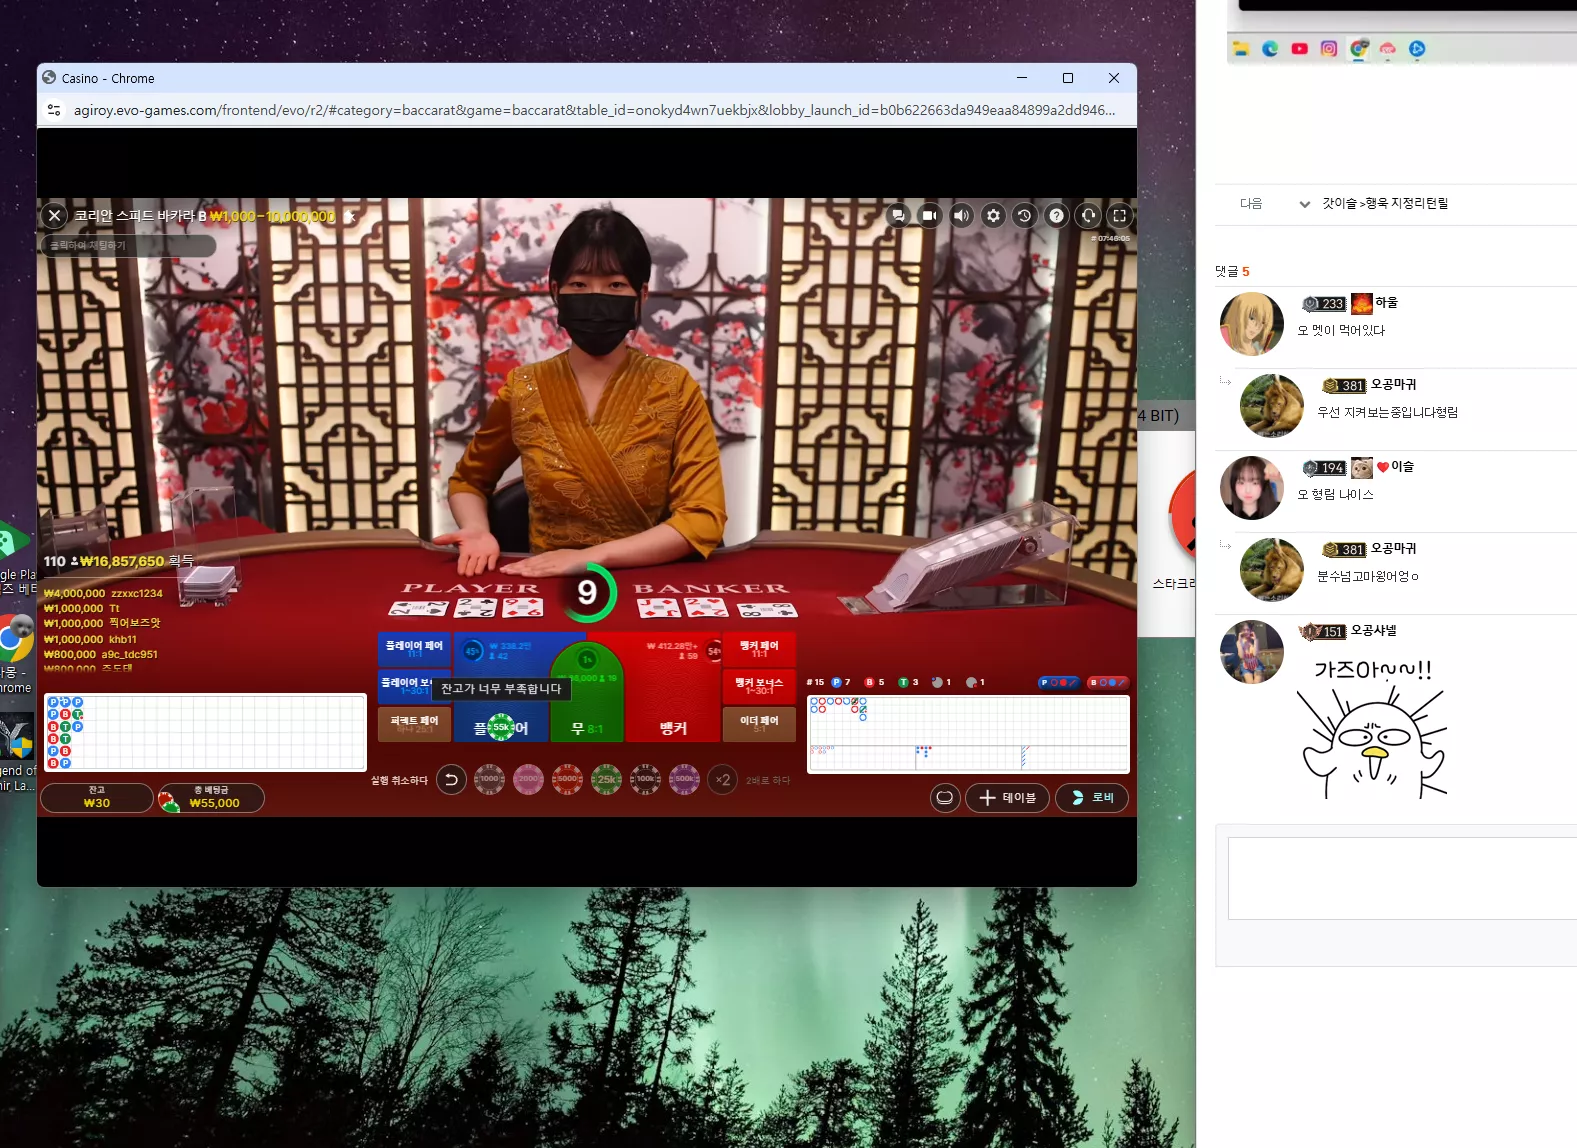Open 이슬 commenter's profile picture

1252,488
